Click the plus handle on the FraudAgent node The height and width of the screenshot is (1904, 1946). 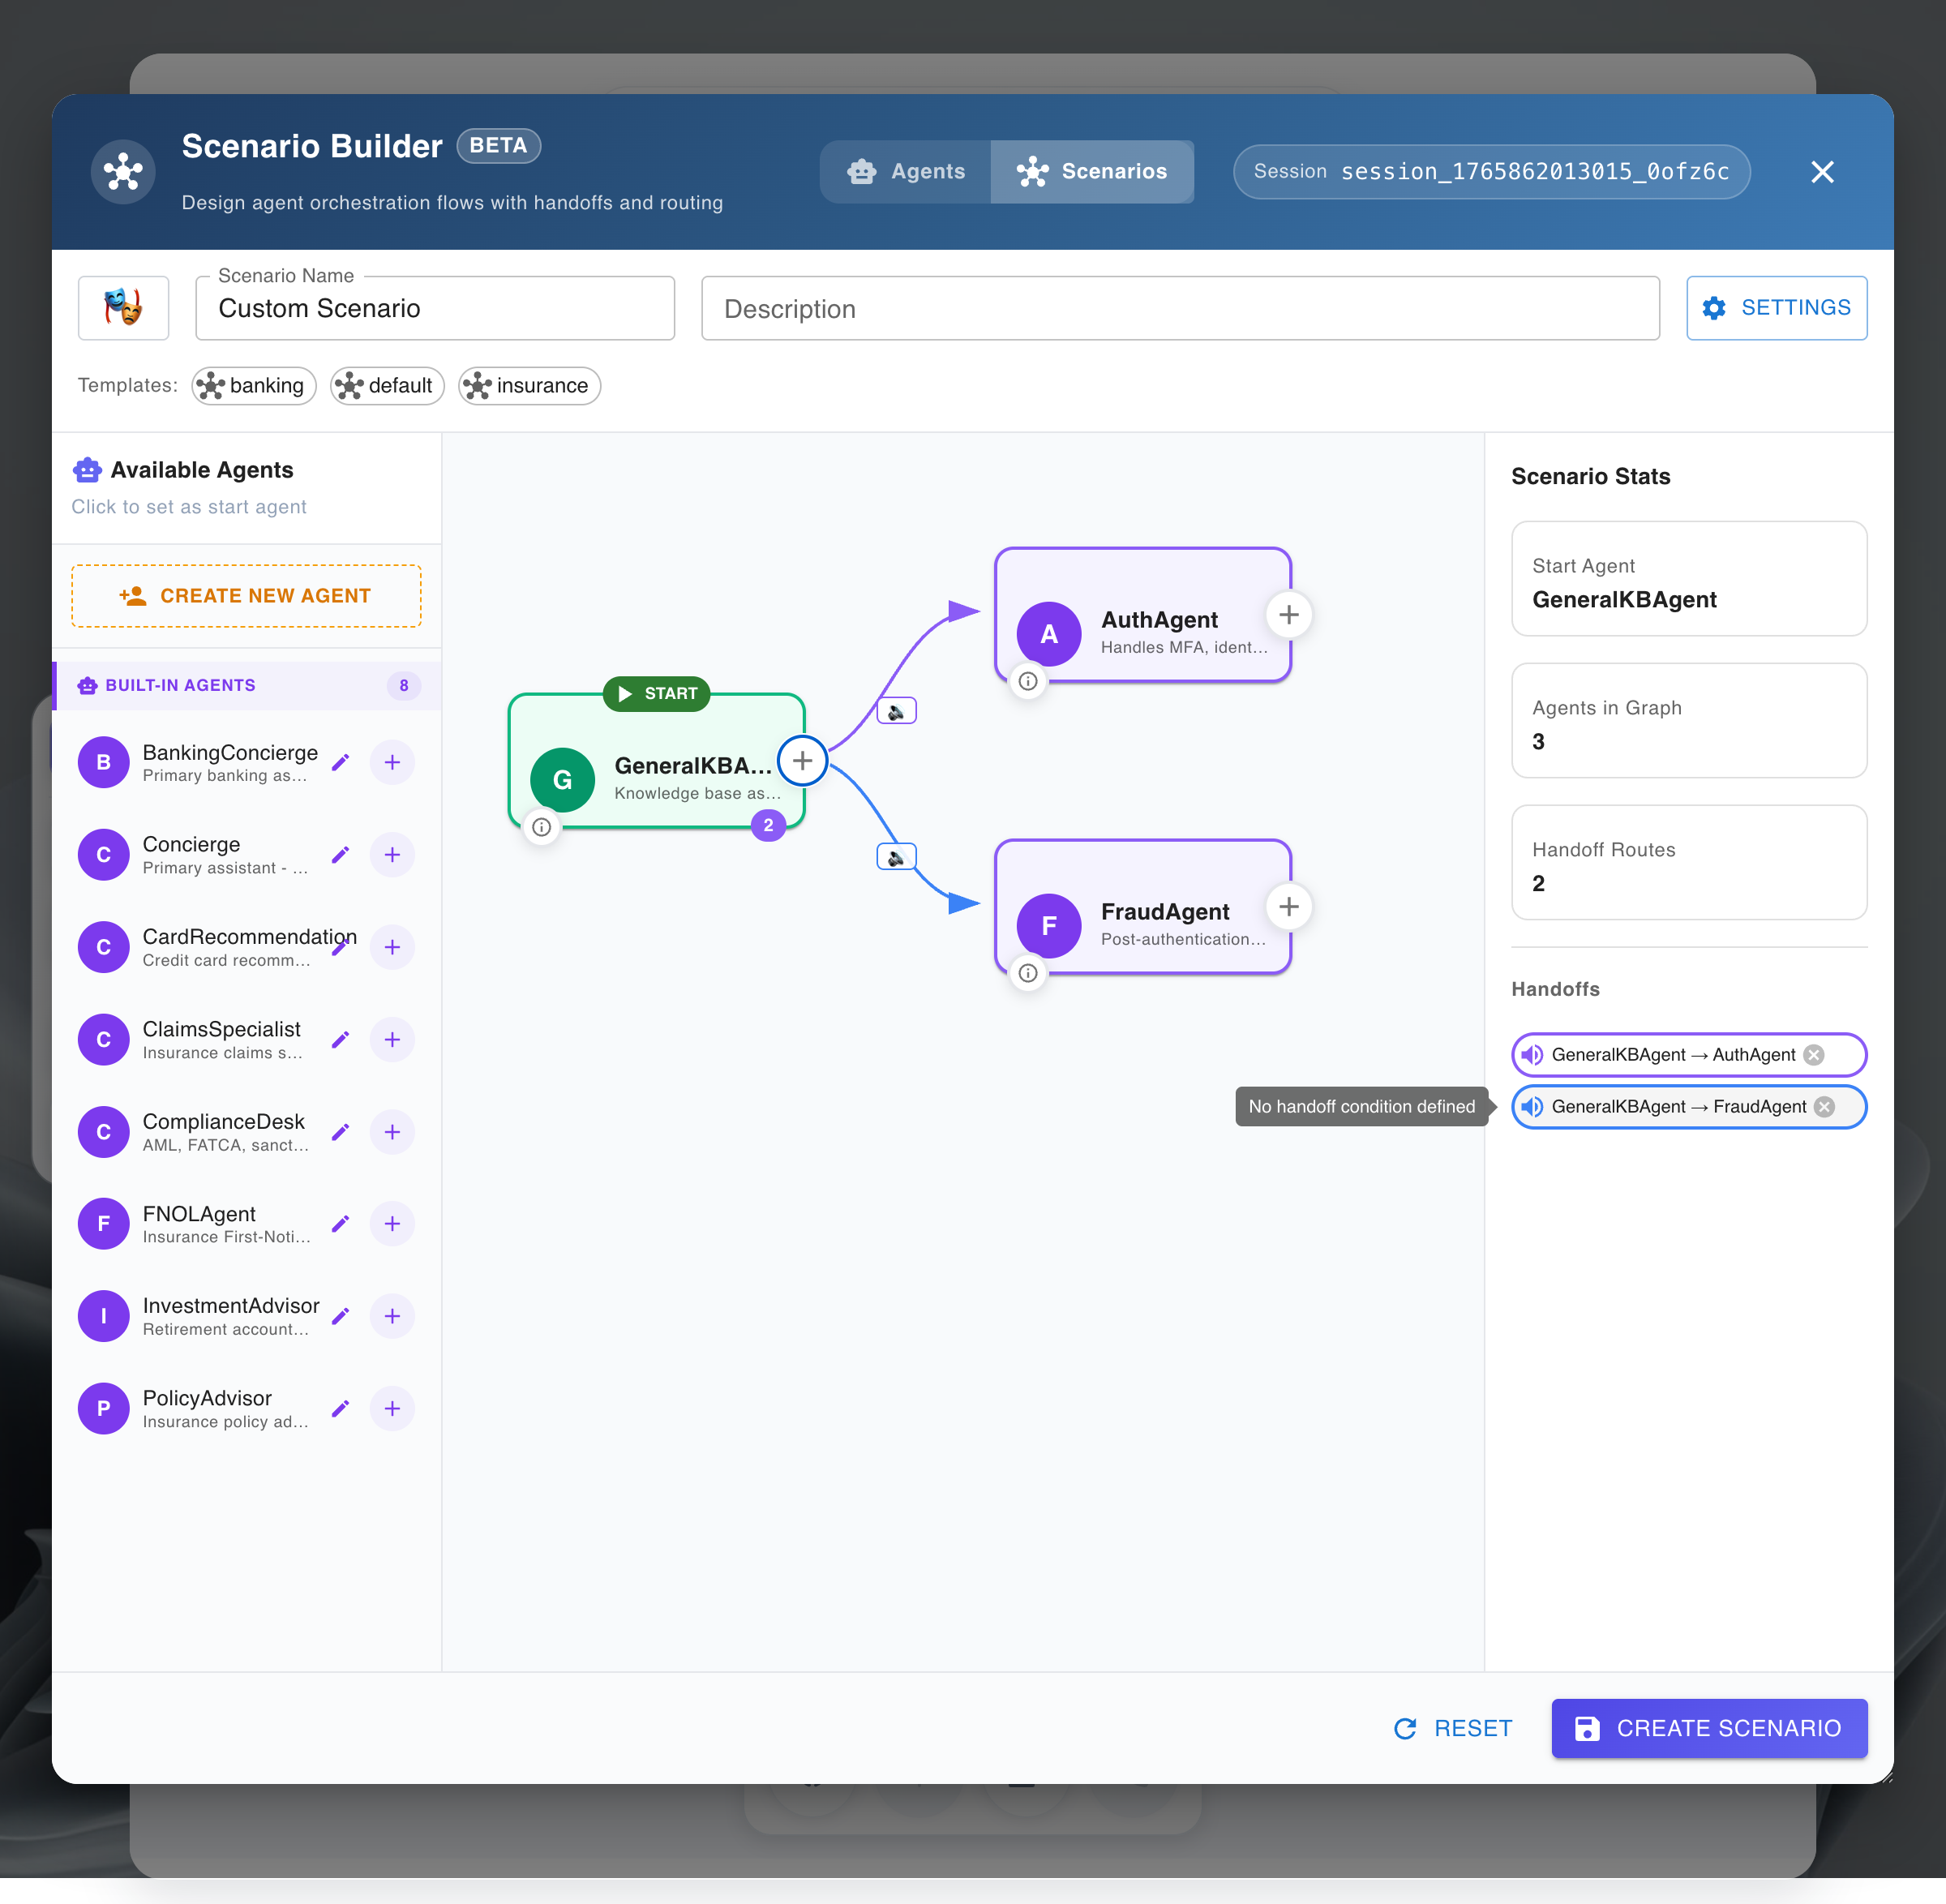[x=1289, y=906]
